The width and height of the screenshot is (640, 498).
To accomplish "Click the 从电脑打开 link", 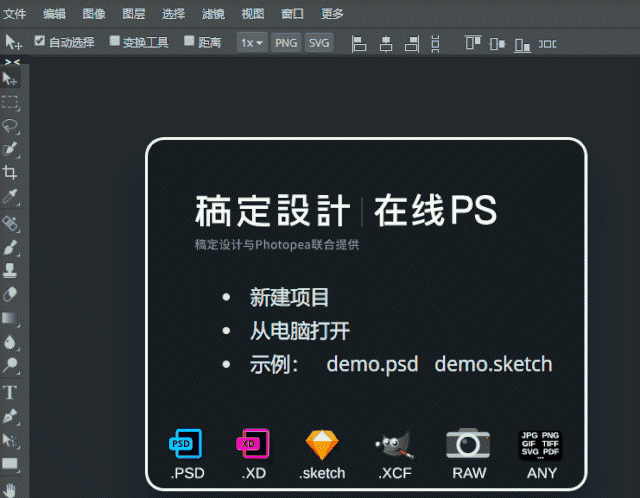I will 300,331.
